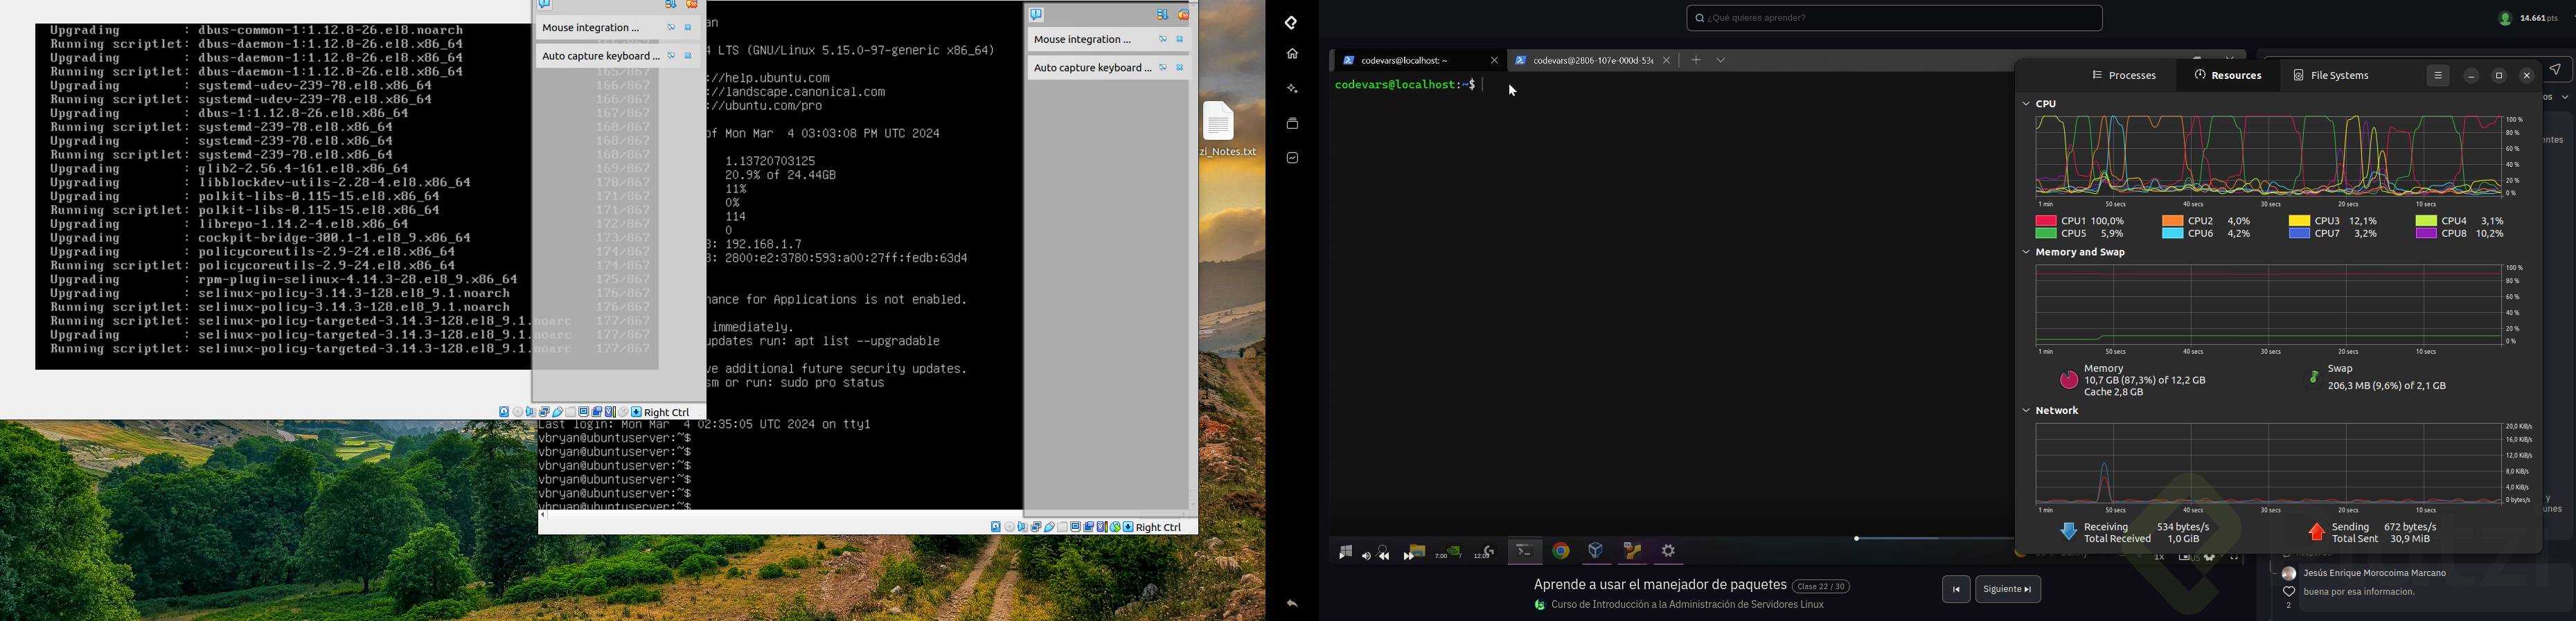Click the Ubuntu VM horizontal scrollbar left arrow
2576x621 pixels.
pyautogui.click(x=543, y=516)
